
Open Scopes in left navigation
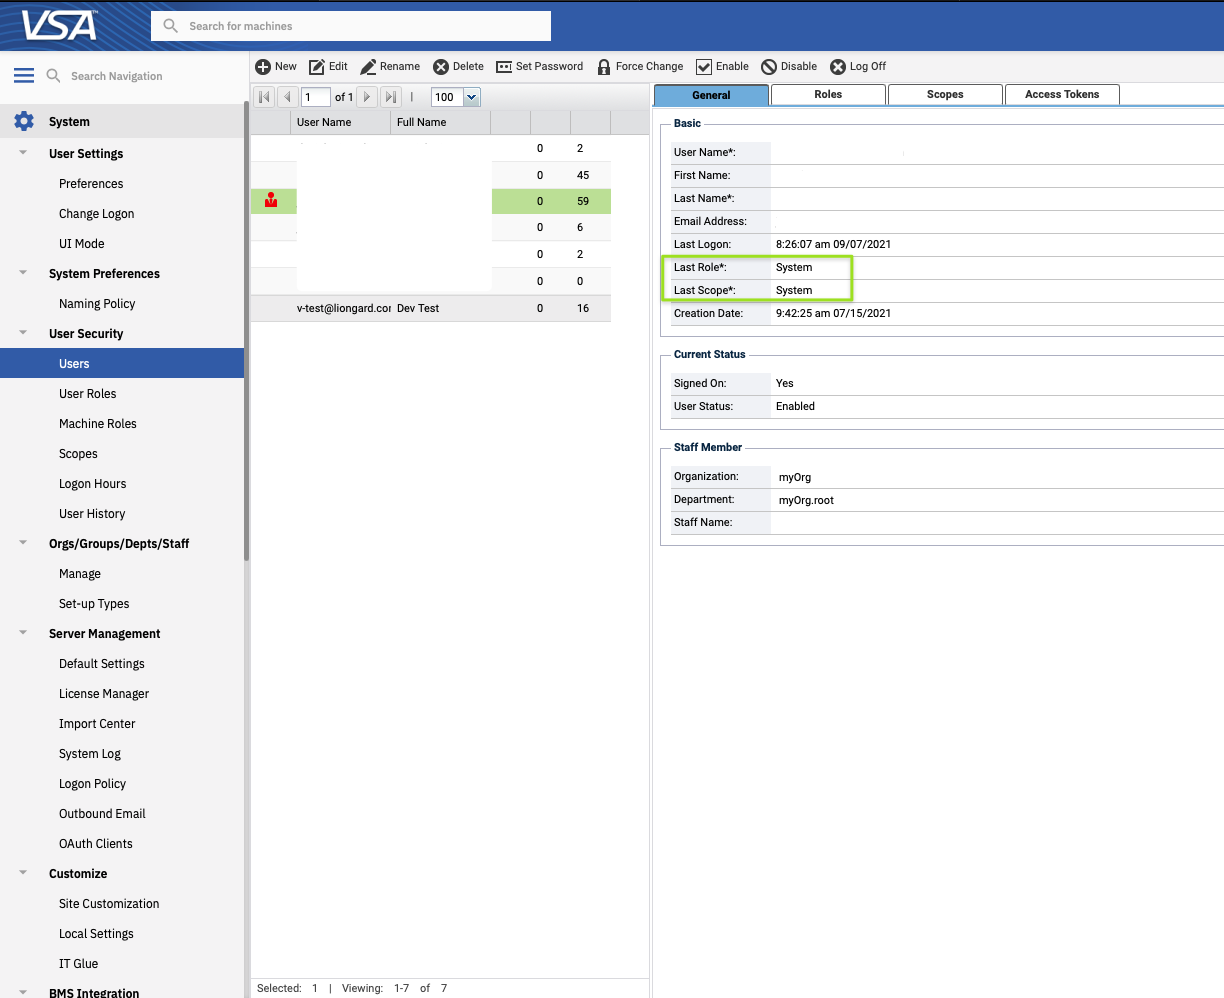[x=78, y=453]
